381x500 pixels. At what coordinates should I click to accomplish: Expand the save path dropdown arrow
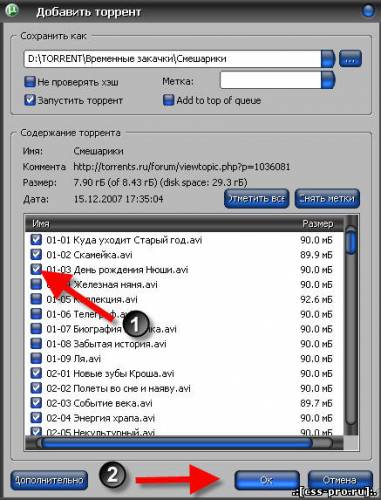pyautogui.click(x=328, y=59)
